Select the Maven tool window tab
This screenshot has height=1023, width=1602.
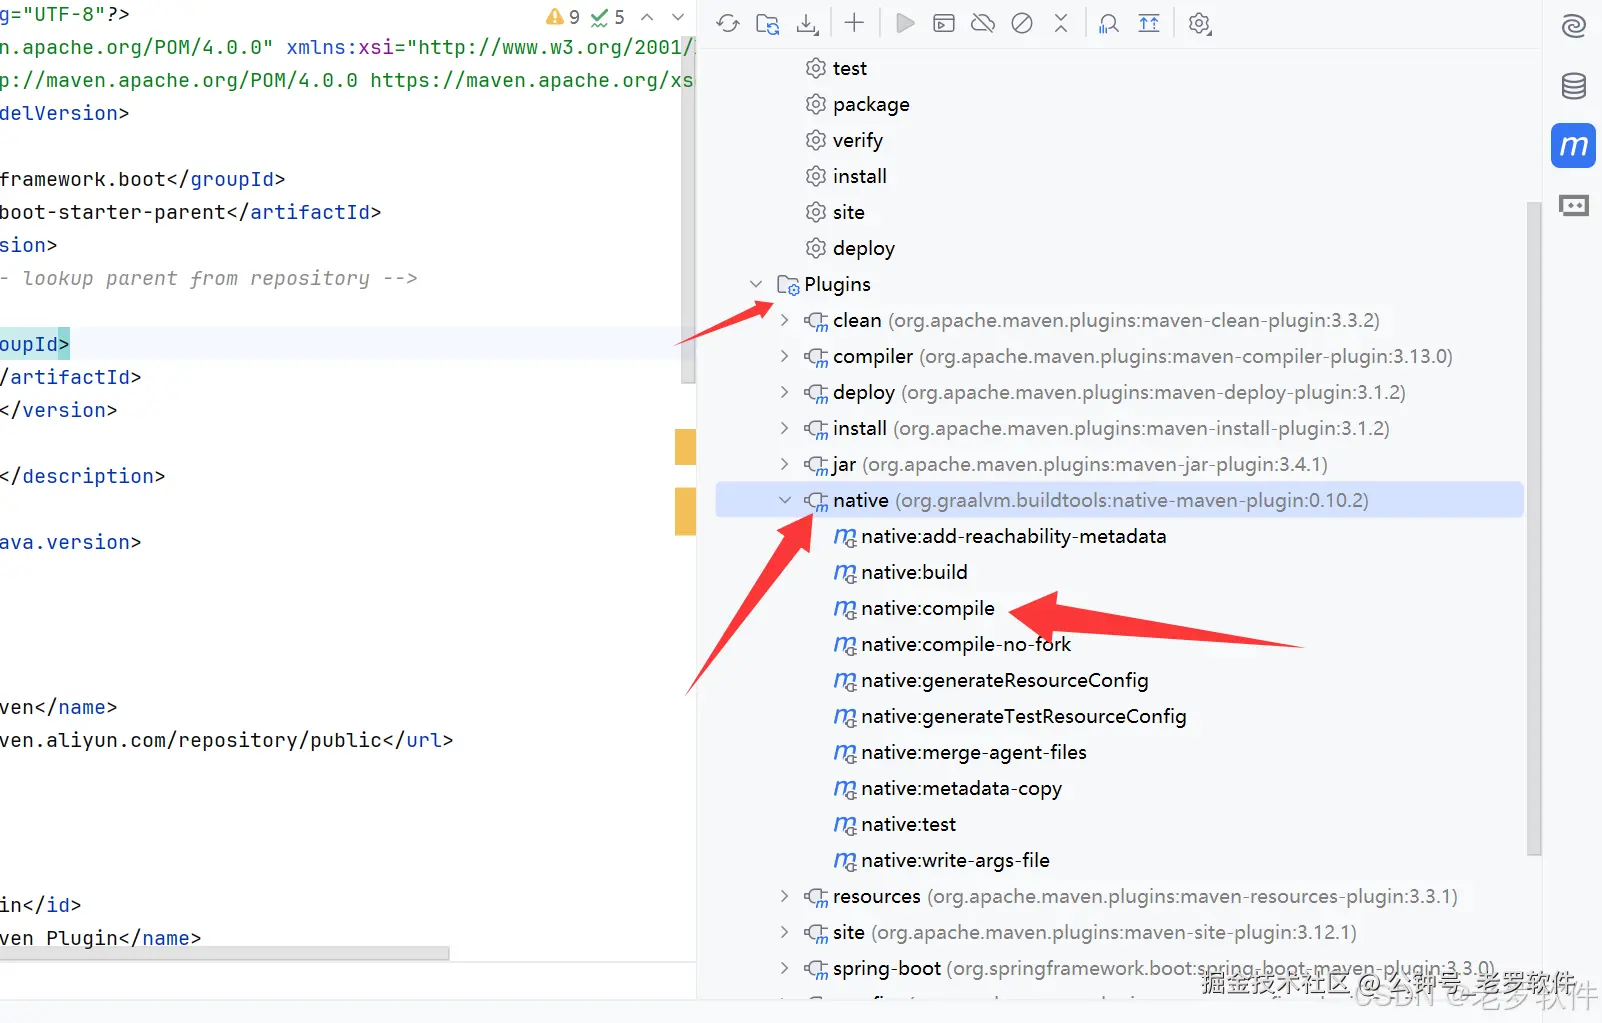1574,146
